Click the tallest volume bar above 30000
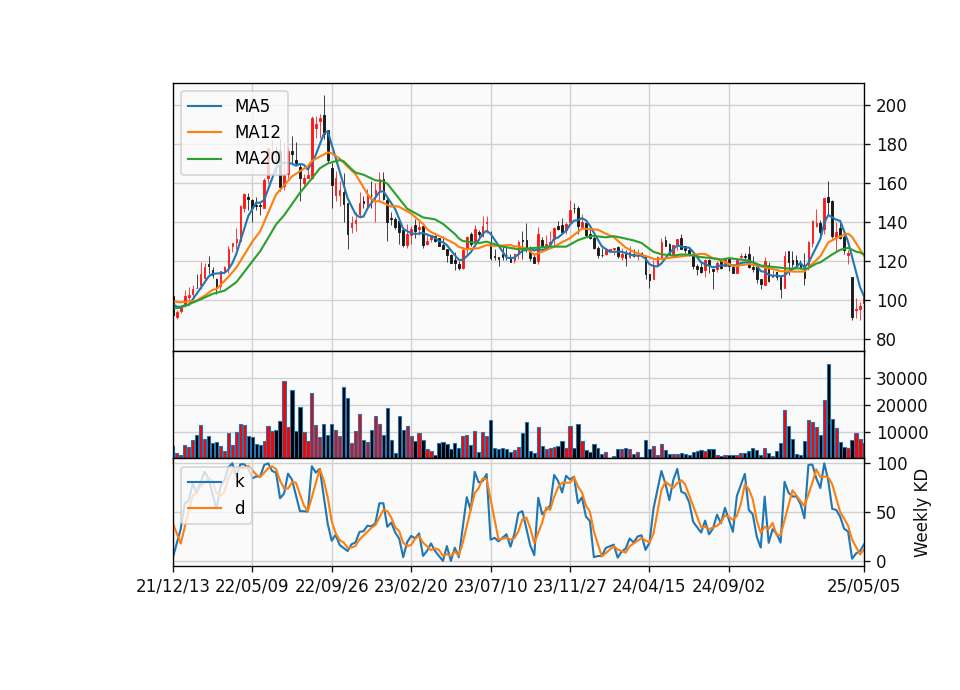 pos(828,411)
